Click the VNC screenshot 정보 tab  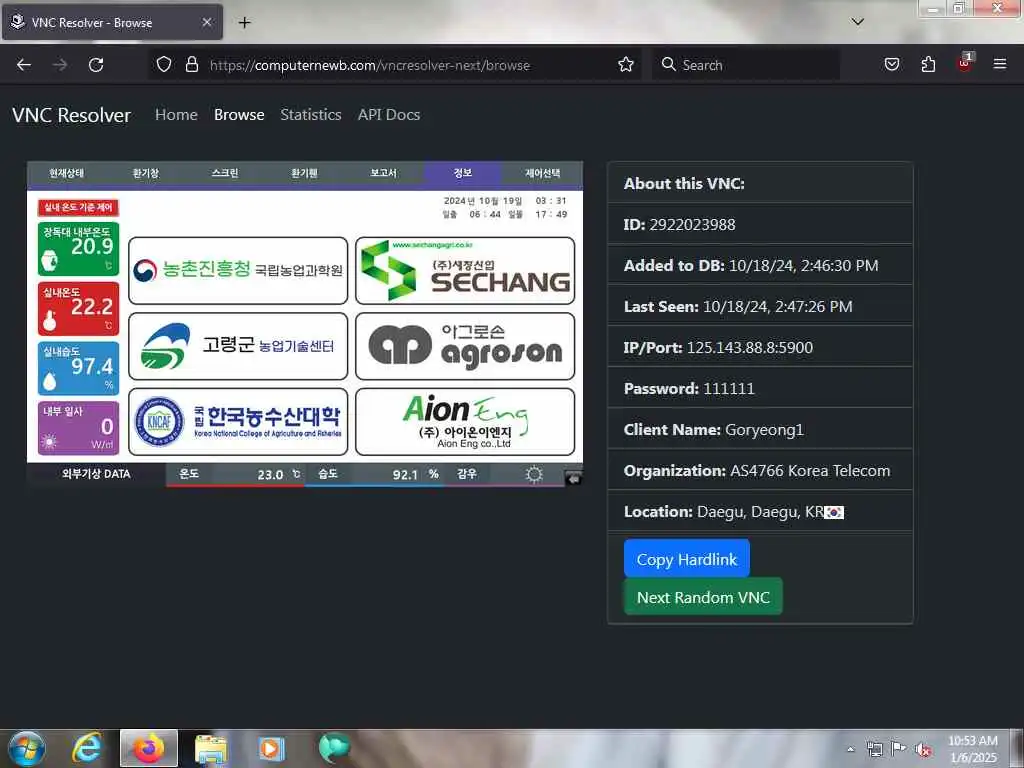pyautogui.click(x=462, y=173)
